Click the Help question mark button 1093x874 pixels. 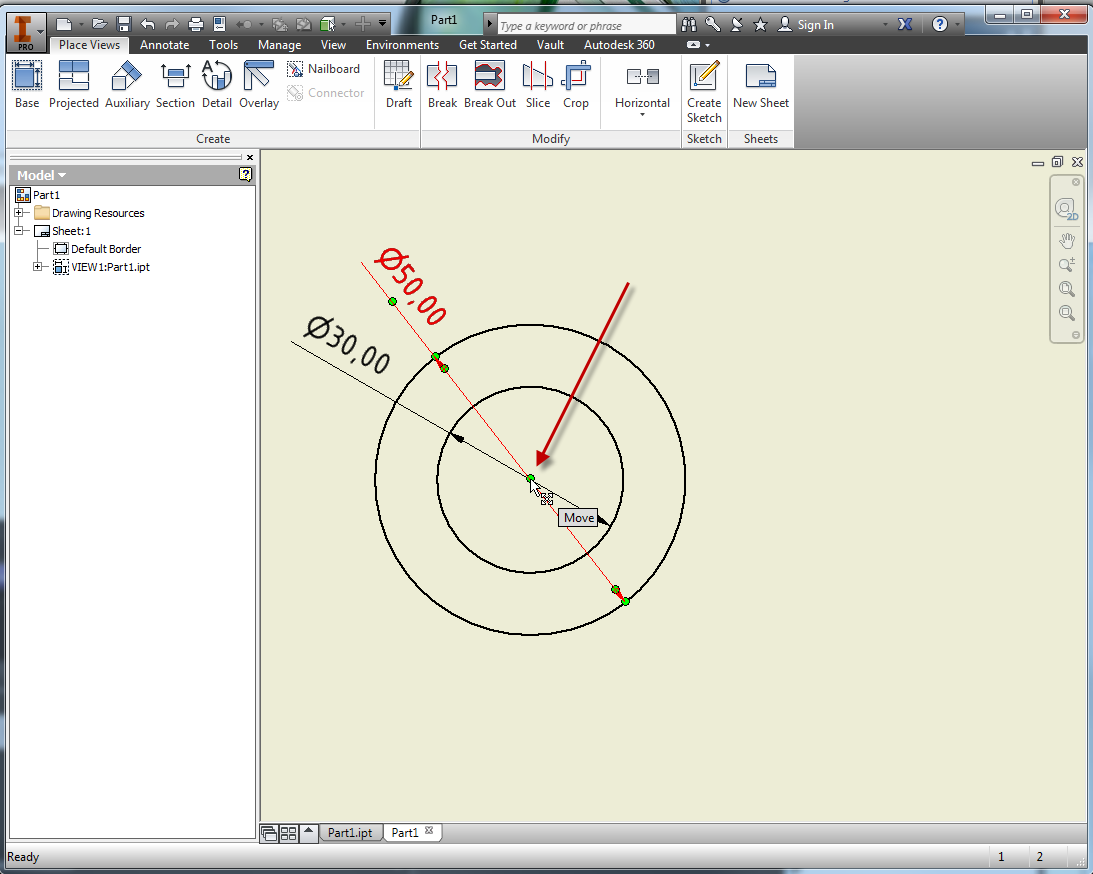pos(938,23)
